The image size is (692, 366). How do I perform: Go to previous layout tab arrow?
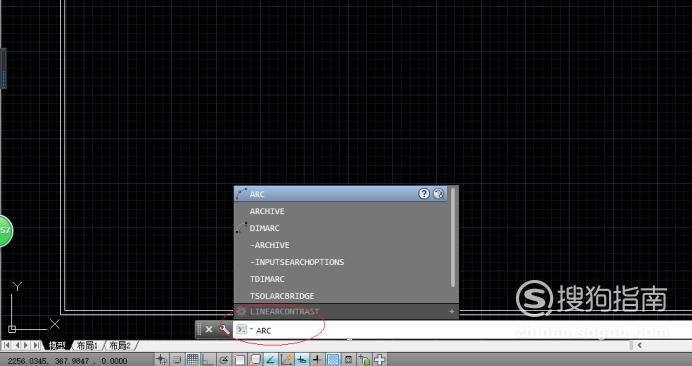17,345
